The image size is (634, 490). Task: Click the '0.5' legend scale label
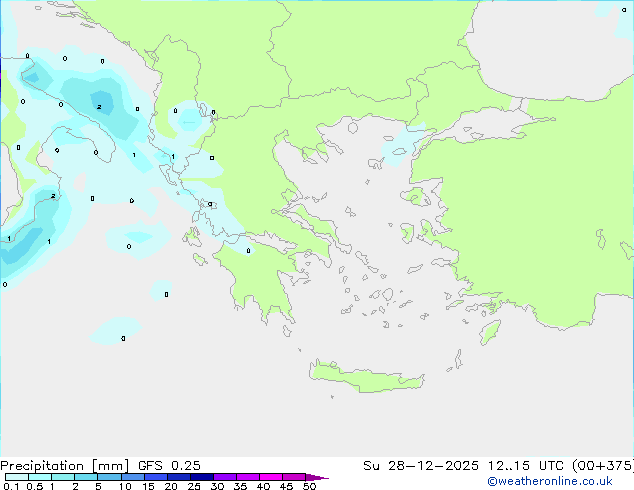pos(35,486)
